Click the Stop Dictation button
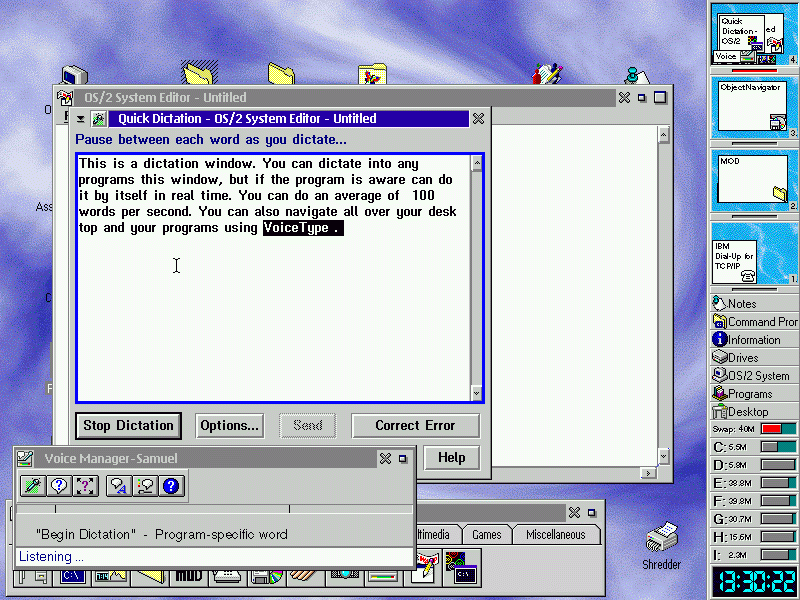This screenshot has height=600, width=800. 129,426
